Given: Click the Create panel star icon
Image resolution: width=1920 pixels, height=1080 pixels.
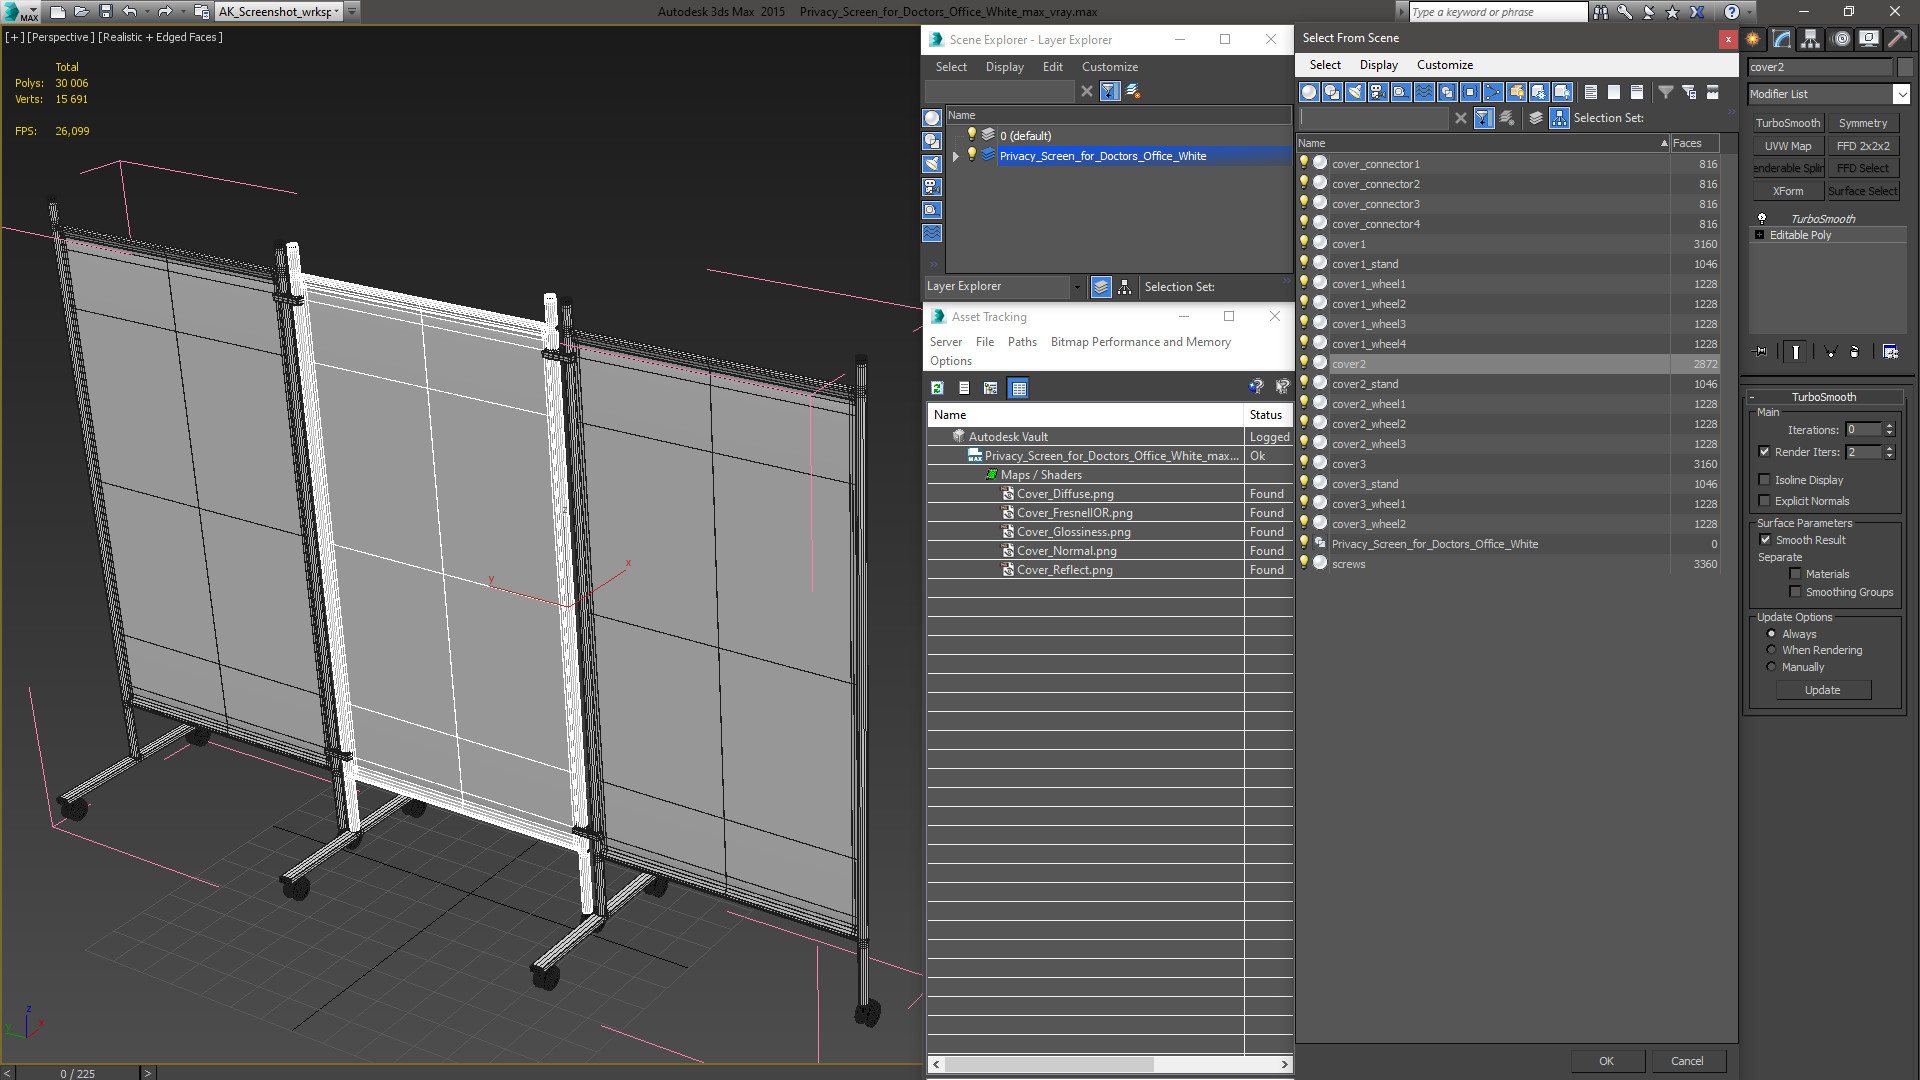Looking at the screenshot, I should 1753,39.
